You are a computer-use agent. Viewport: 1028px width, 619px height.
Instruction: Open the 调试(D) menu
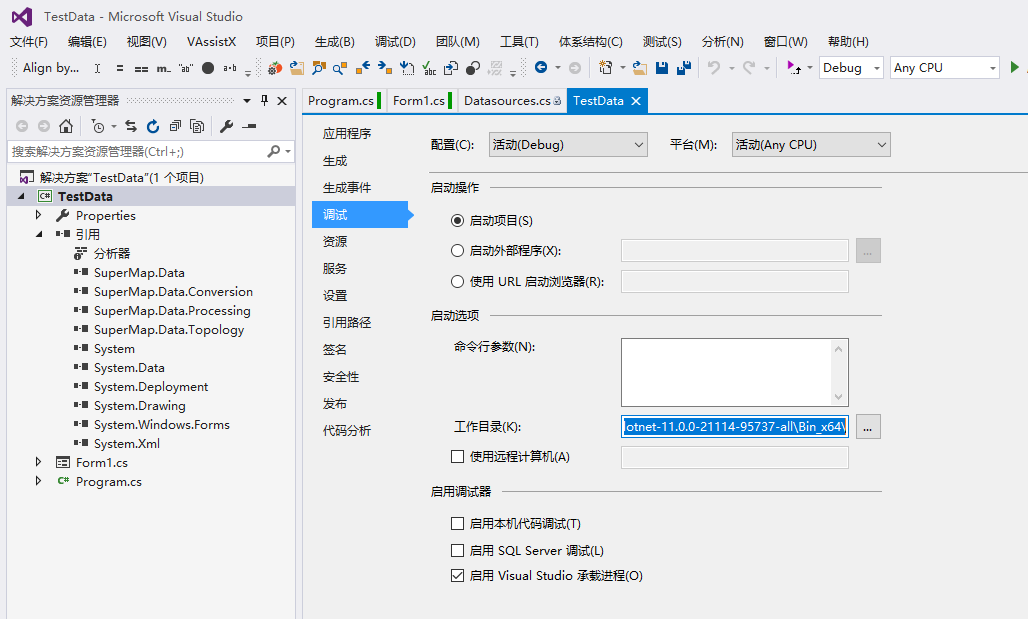pyautogui.click(x=395, y=42)
